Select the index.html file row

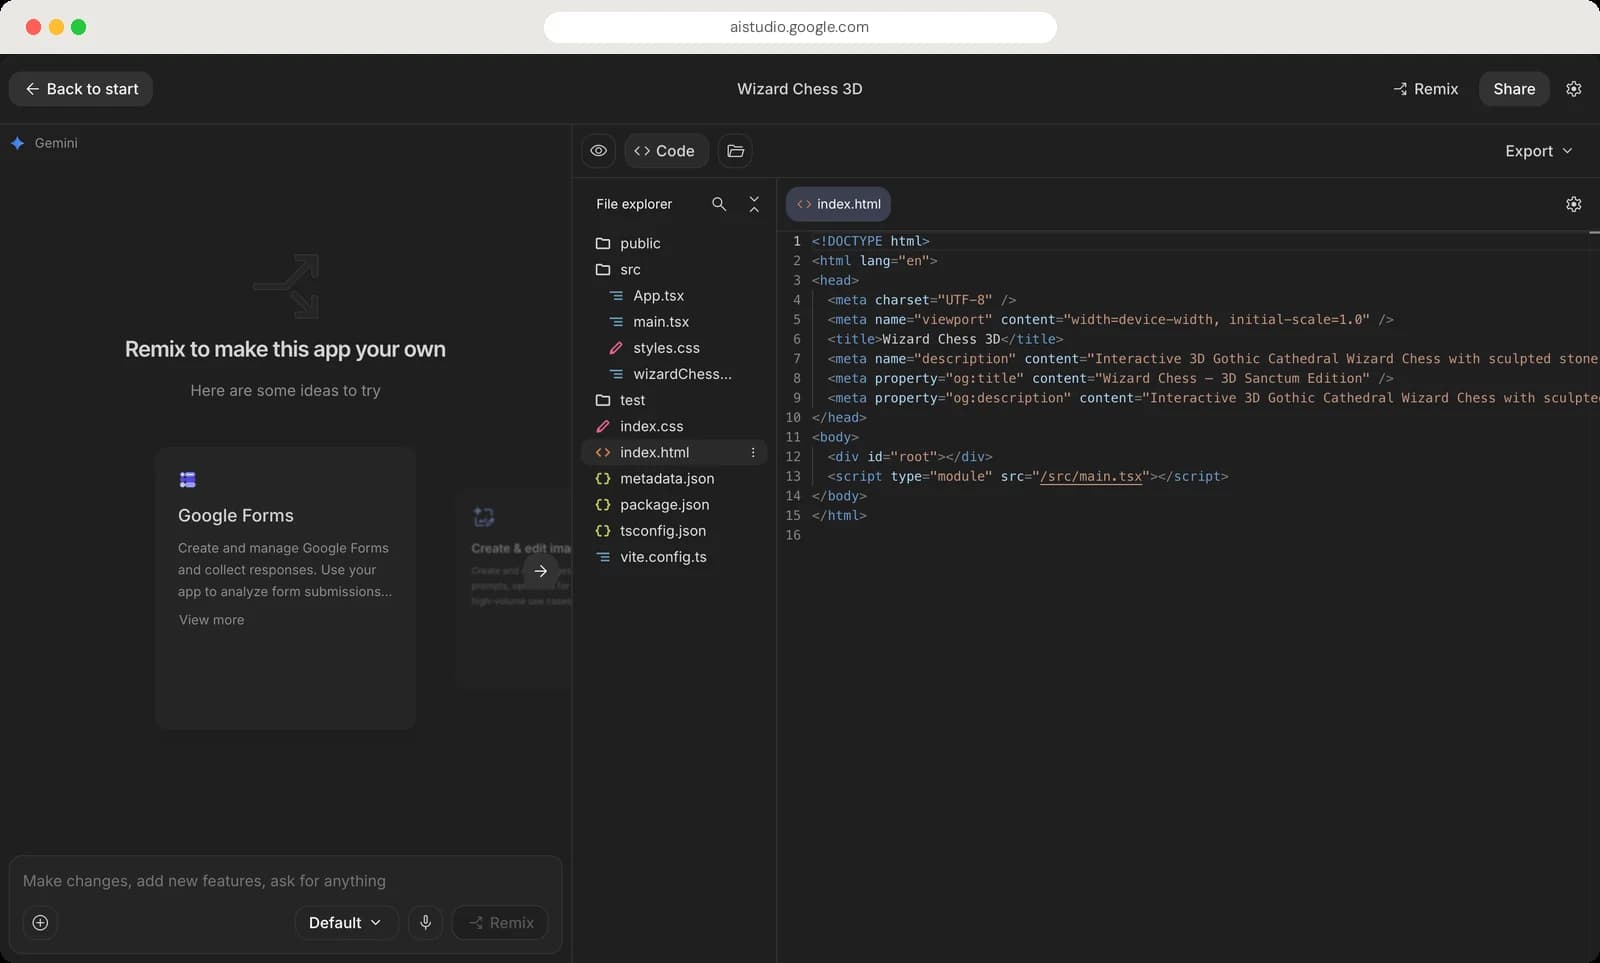click(x=674, y=452)
